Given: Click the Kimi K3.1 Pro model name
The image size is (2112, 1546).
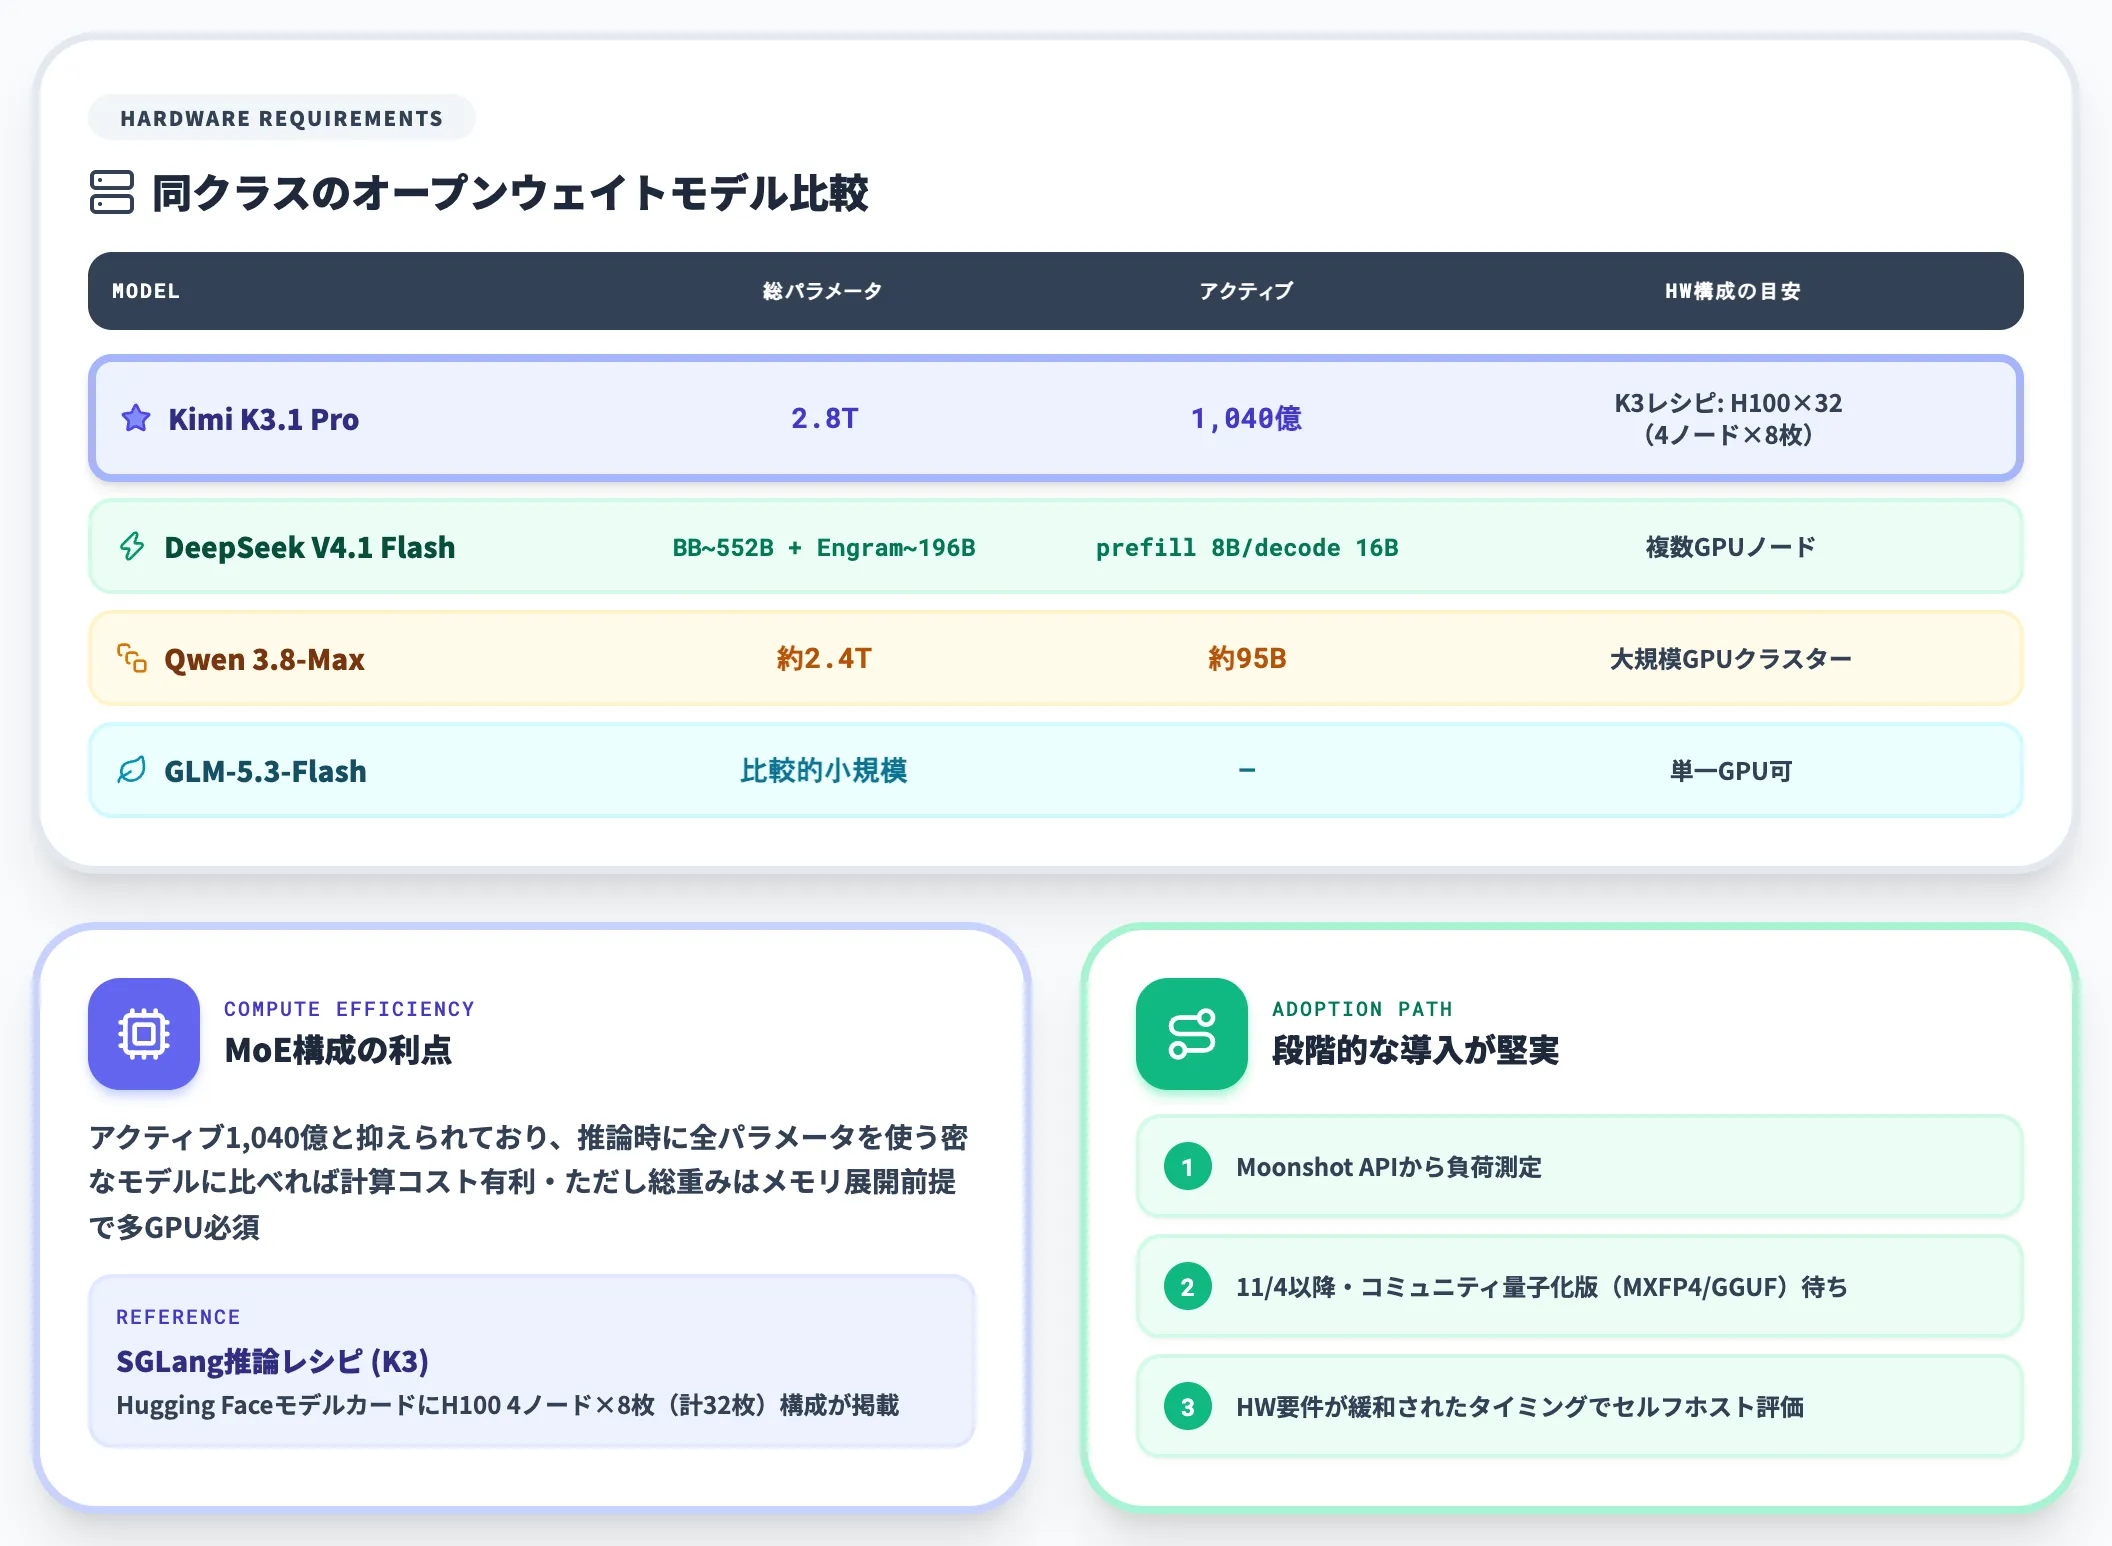Looking at the screenshot, I should 263,419.
